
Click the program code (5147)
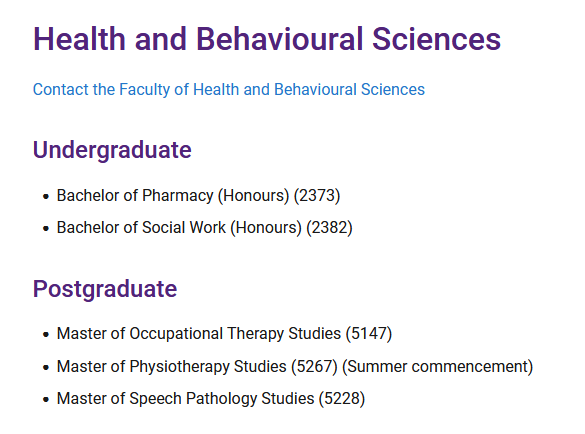369,334
